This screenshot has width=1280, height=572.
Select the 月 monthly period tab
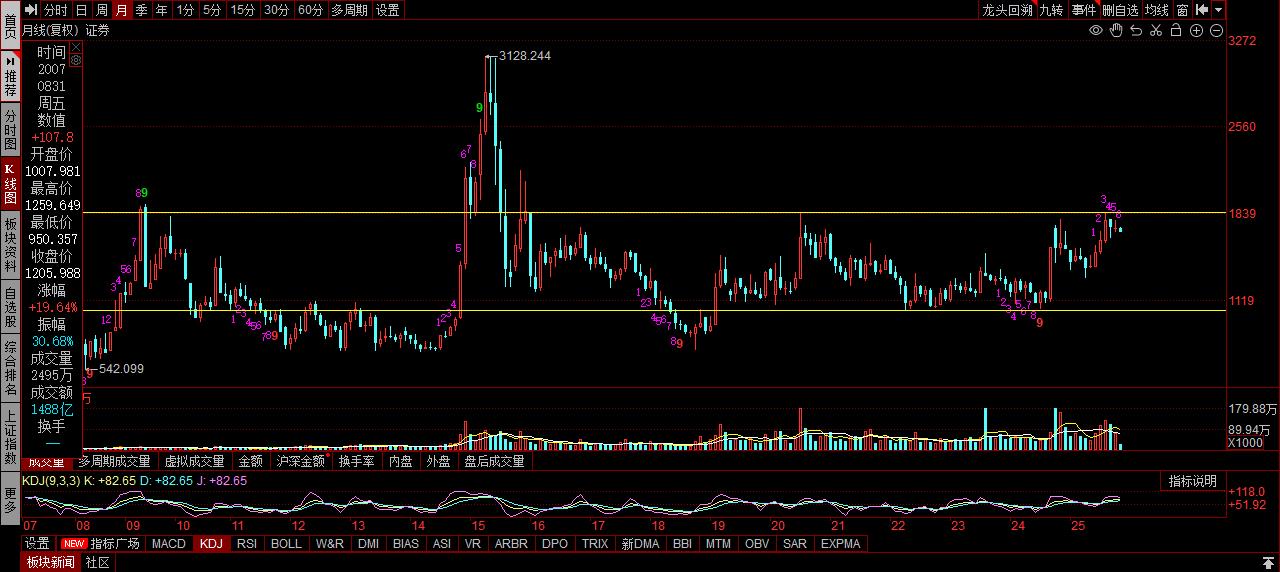[x=121, y=10]
